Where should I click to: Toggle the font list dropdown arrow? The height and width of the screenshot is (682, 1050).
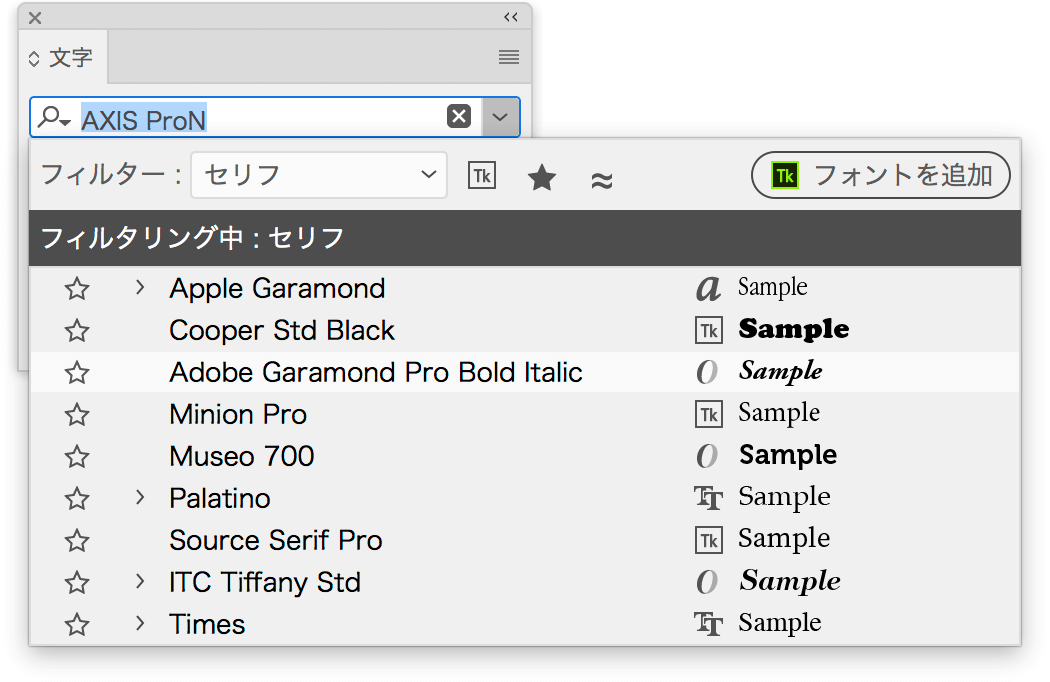point(500,117)
